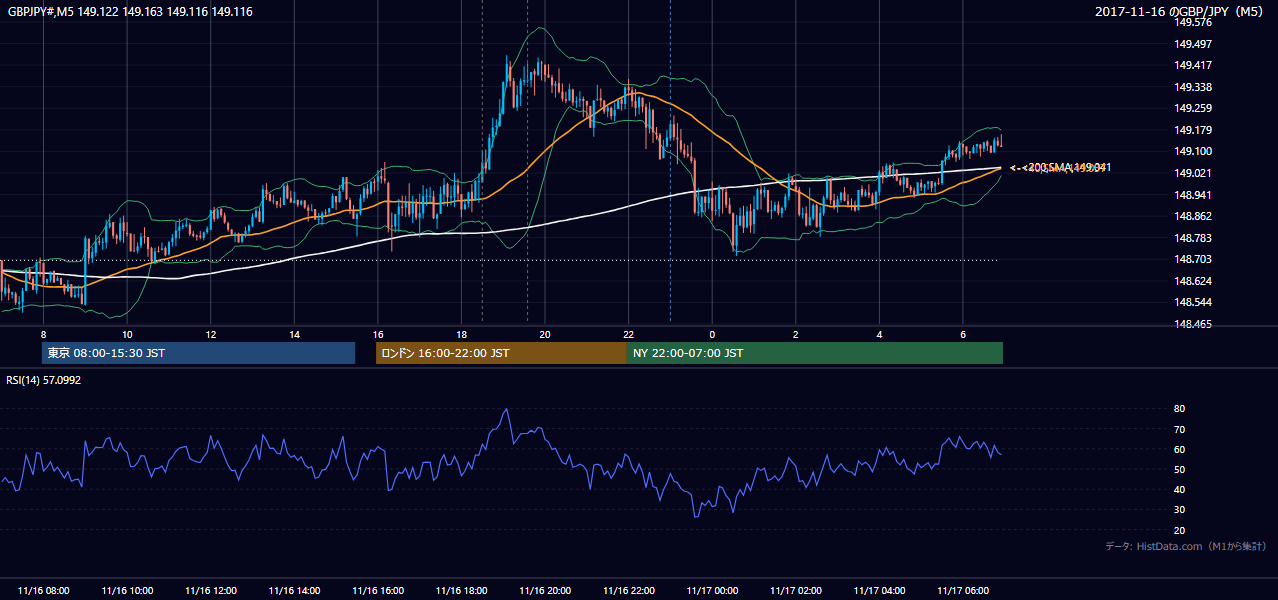Image resolution: width=1278 pixels, height=600 pixels.
Task: Select the 東京 08:00-15:30 JST session bar
Action: [198, 353]
